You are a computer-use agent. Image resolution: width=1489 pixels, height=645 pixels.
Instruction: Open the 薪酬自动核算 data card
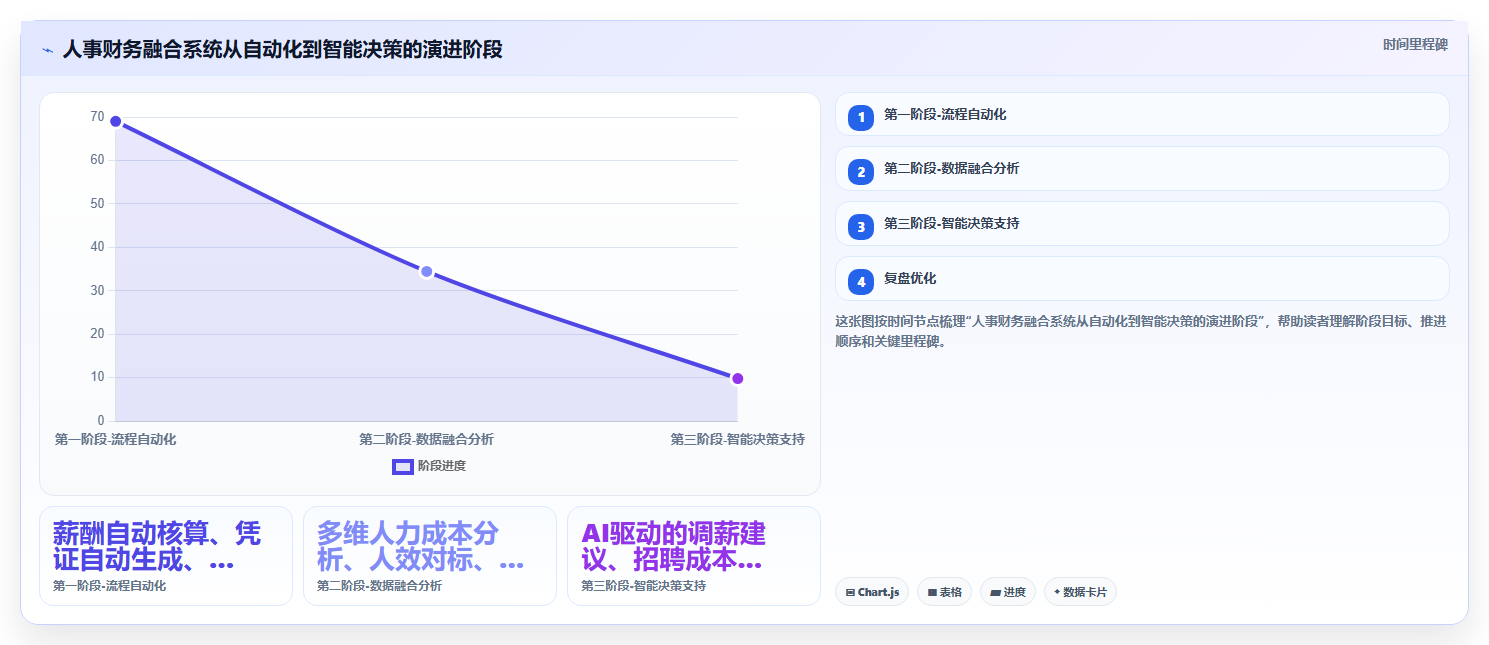tap(166, 556)
